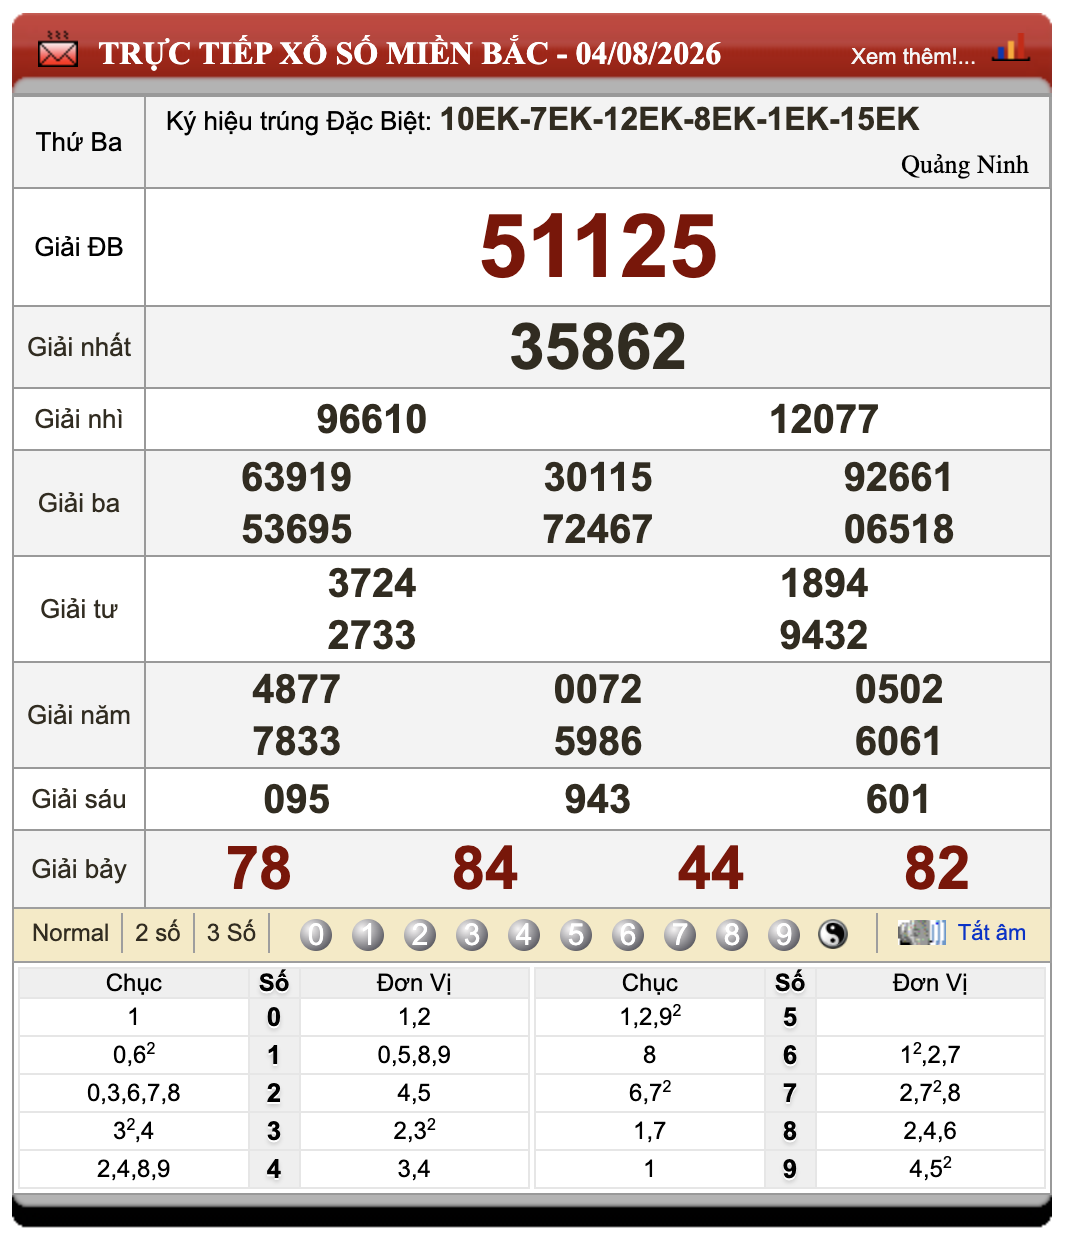Select third prize number 06518
This screenshot has width=1068, height=1236.
(899, 529)
